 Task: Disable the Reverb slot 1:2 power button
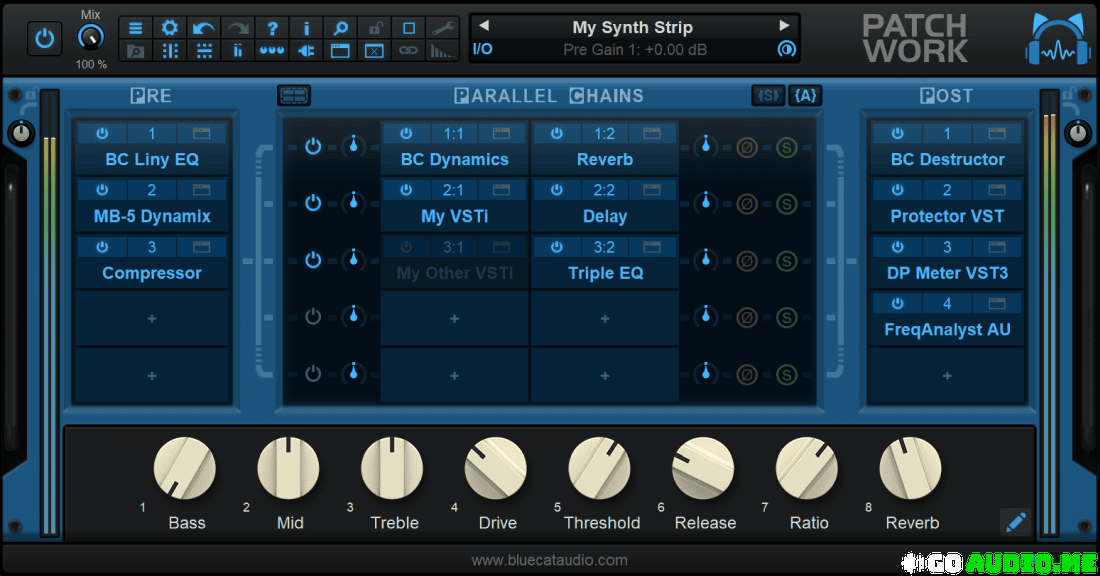[556, 133]
